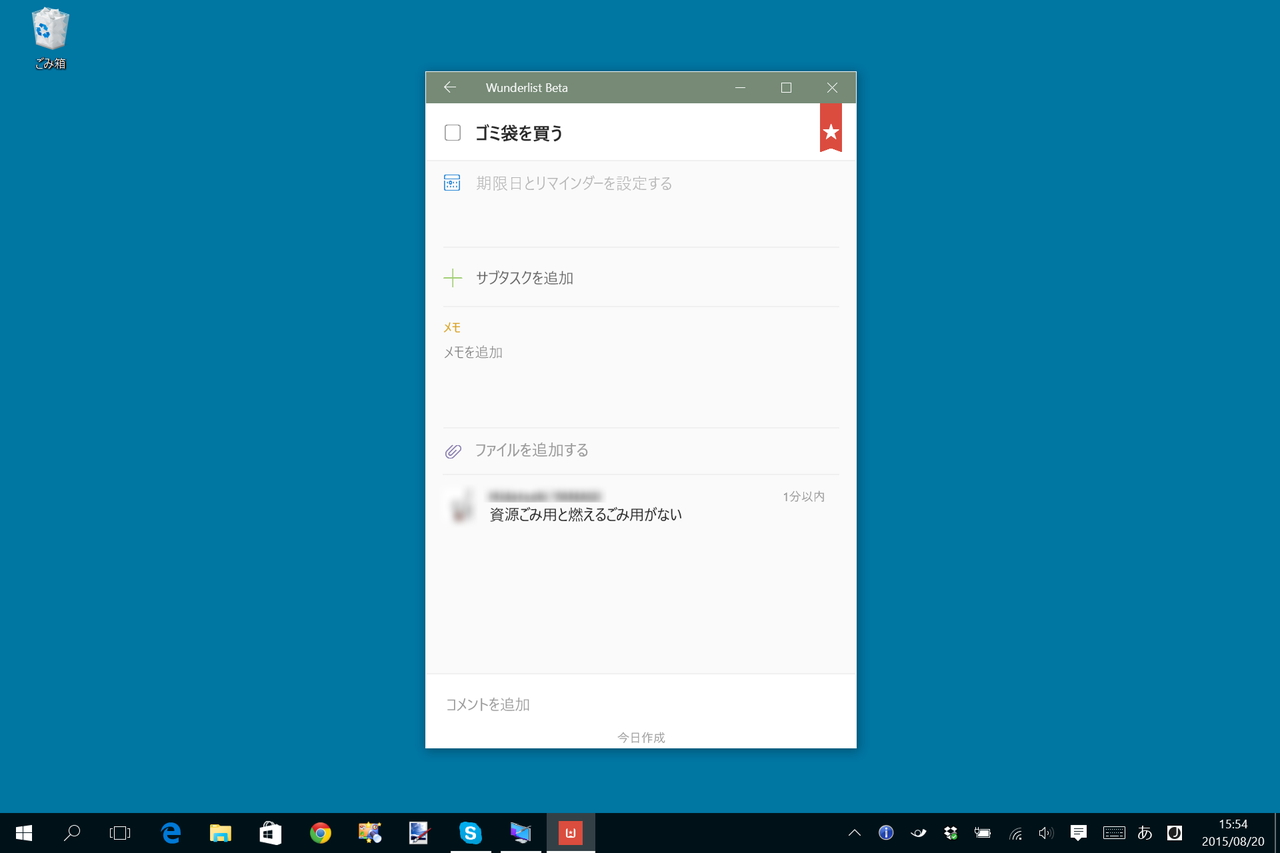Click the blue info tray icon

pos(886,833)
